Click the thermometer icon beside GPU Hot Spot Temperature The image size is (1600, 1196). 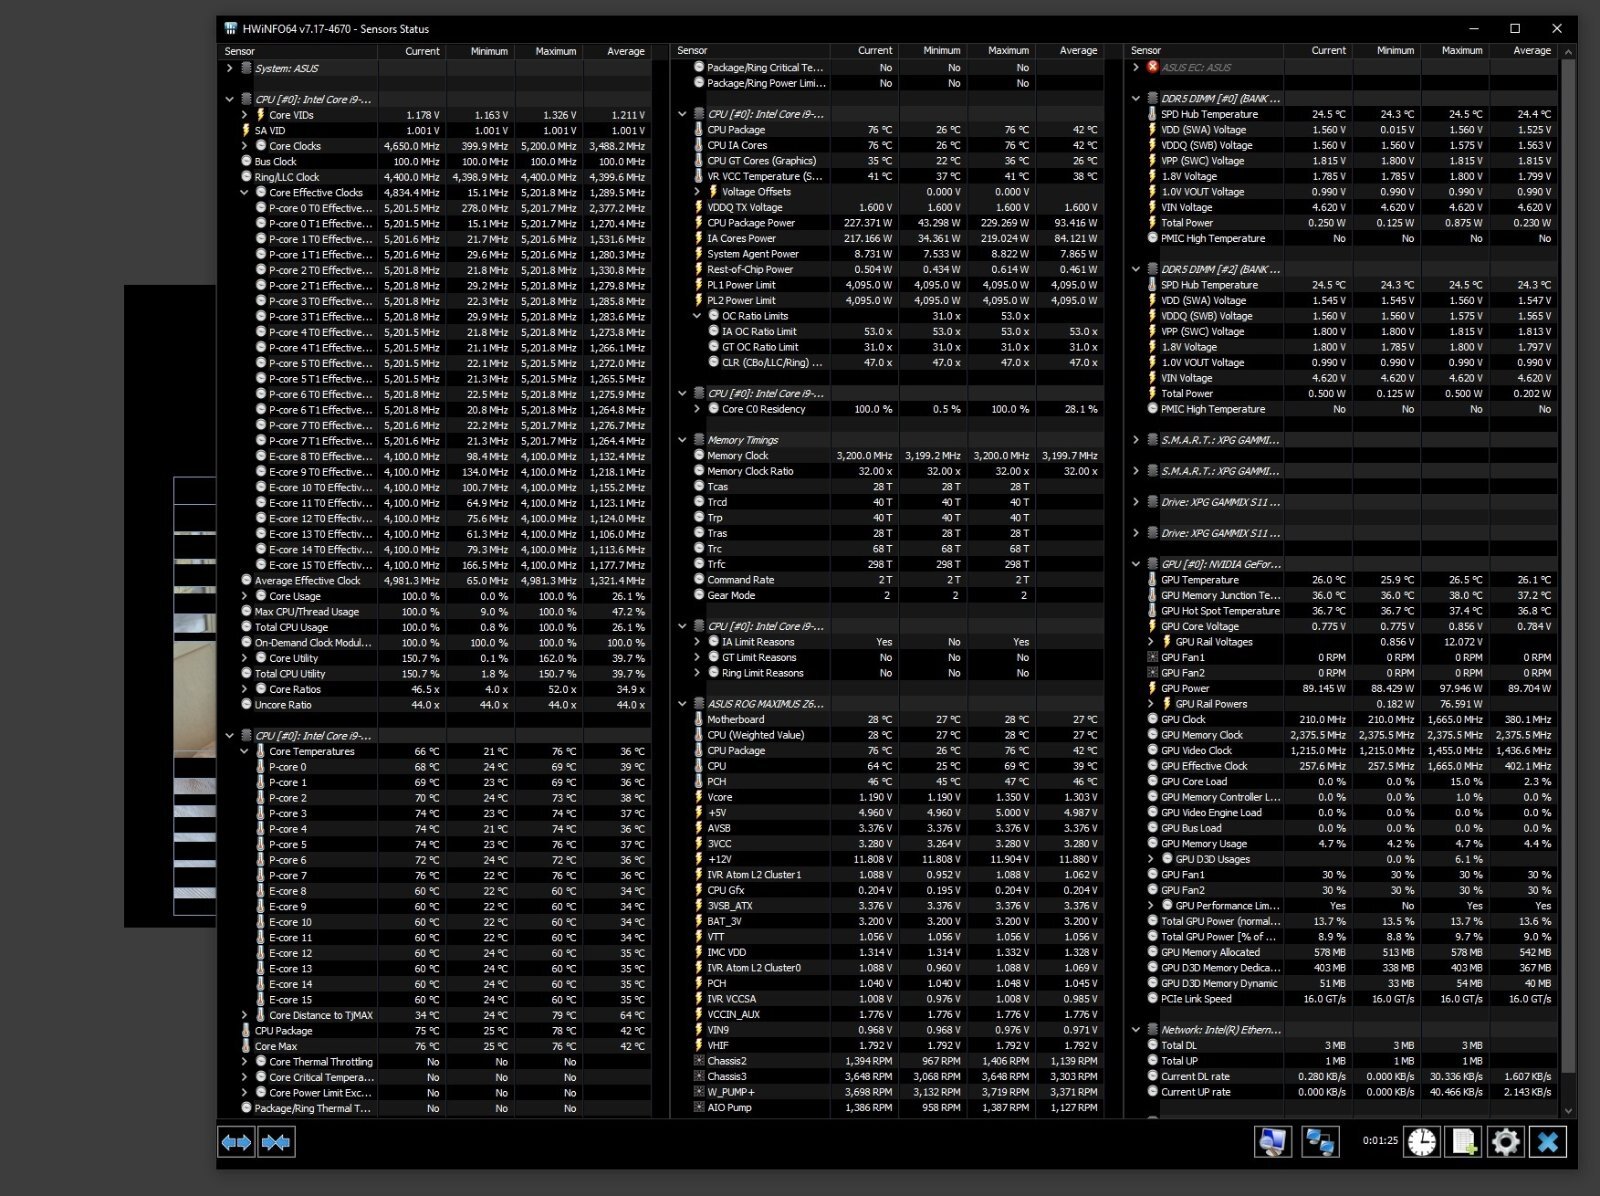coord(1152,611)
